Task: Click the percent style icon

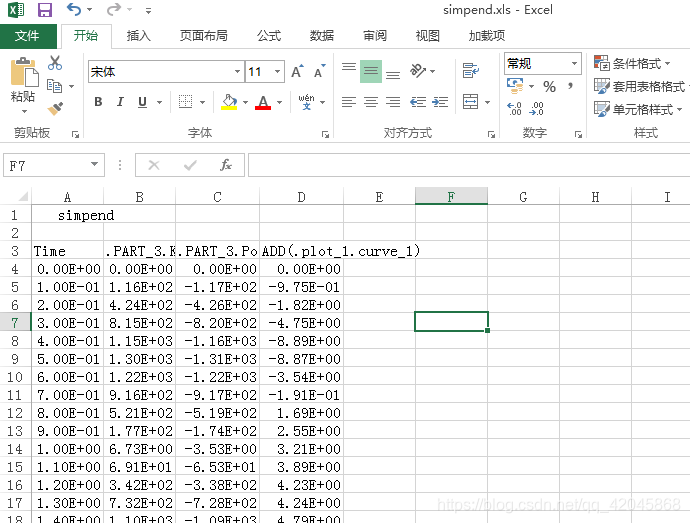Action: pos(549,87)
